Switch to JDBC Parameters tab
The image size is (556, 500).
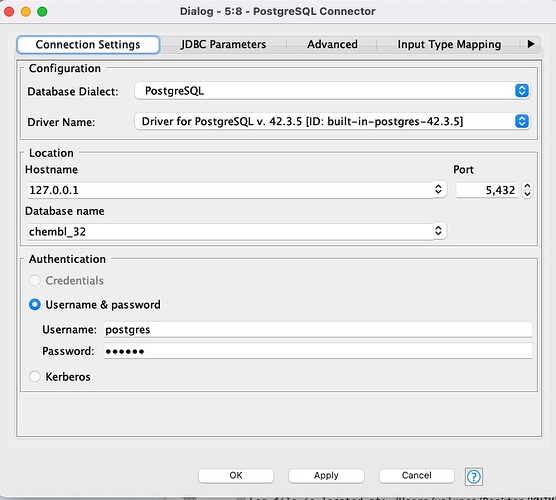pyautogui.click(x=223, y=44)
